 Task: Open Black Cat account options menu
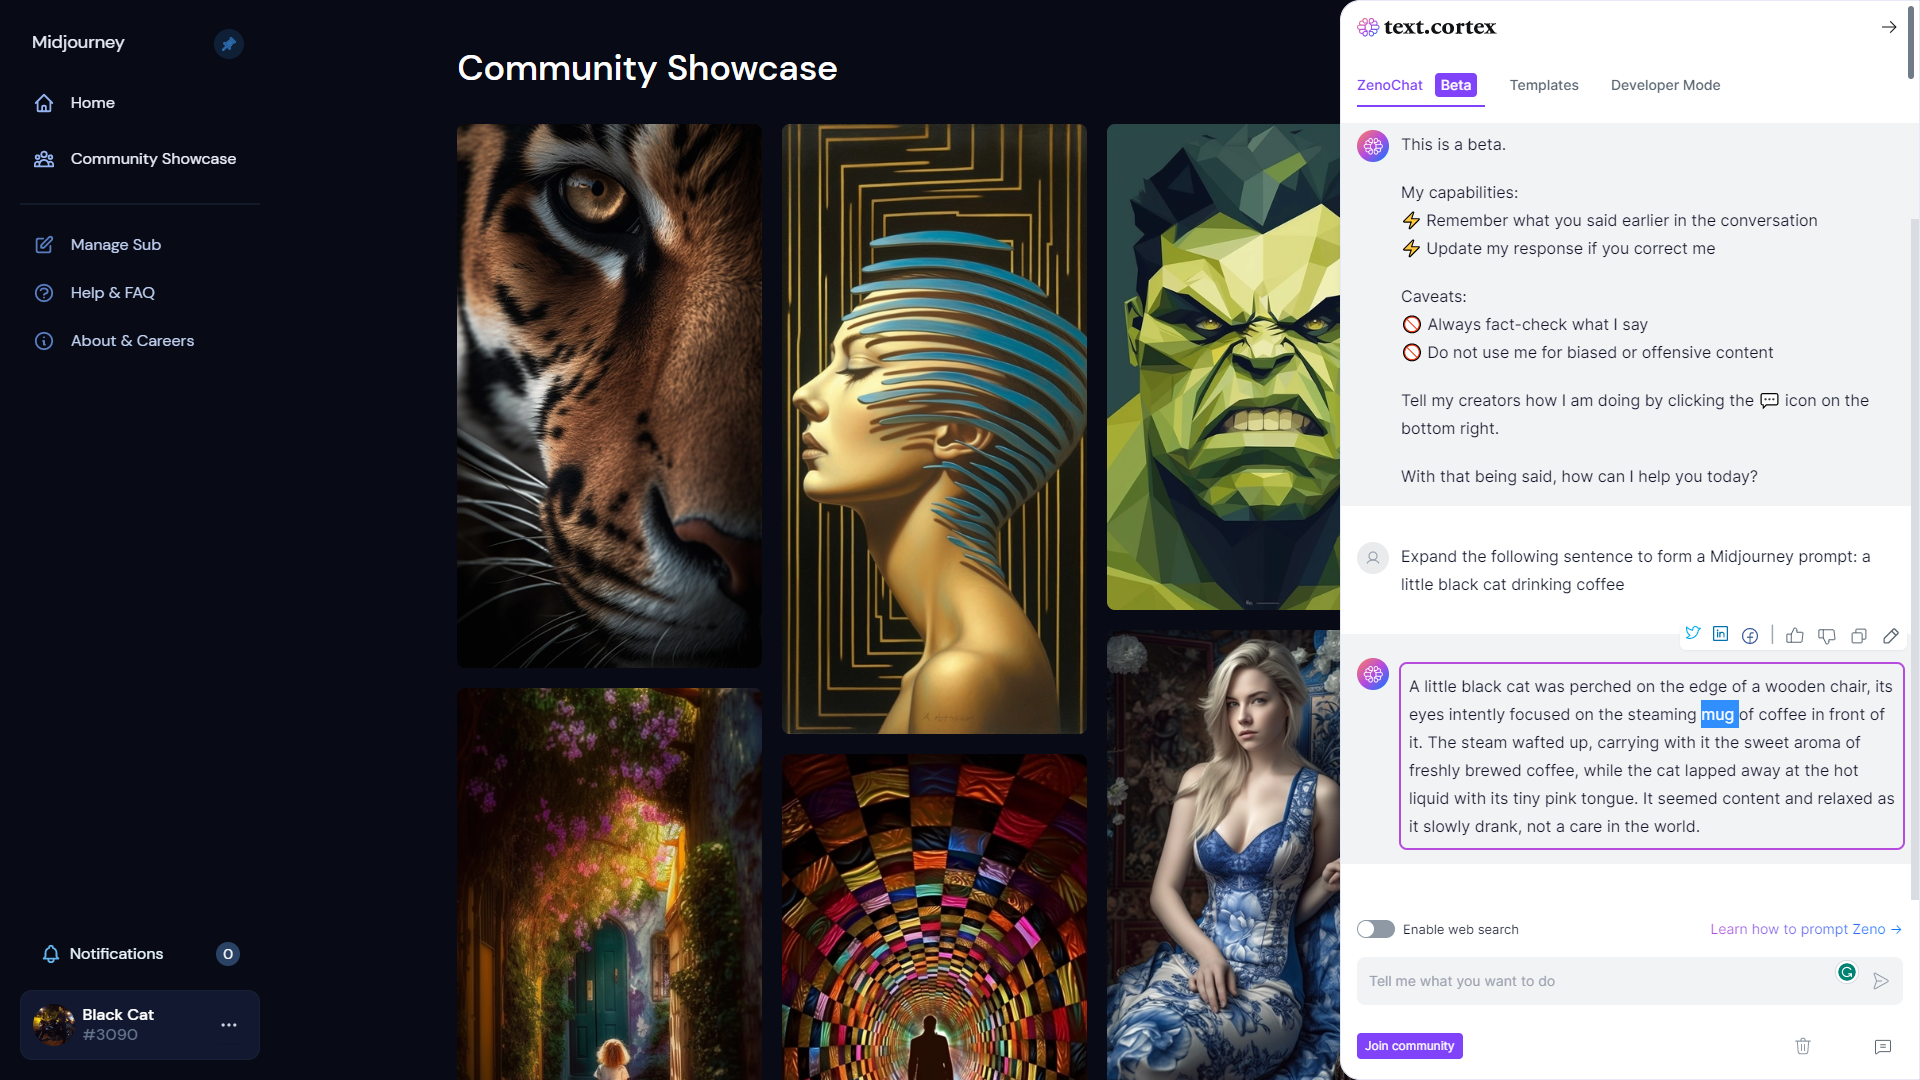pyautogui.click(x=229, y=1025)
